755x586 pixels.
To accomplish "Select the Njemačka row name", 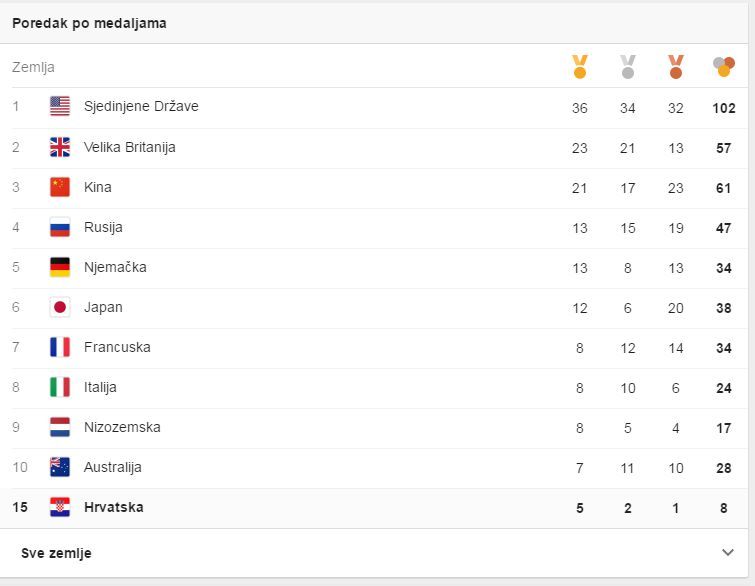I will point(115,267).
